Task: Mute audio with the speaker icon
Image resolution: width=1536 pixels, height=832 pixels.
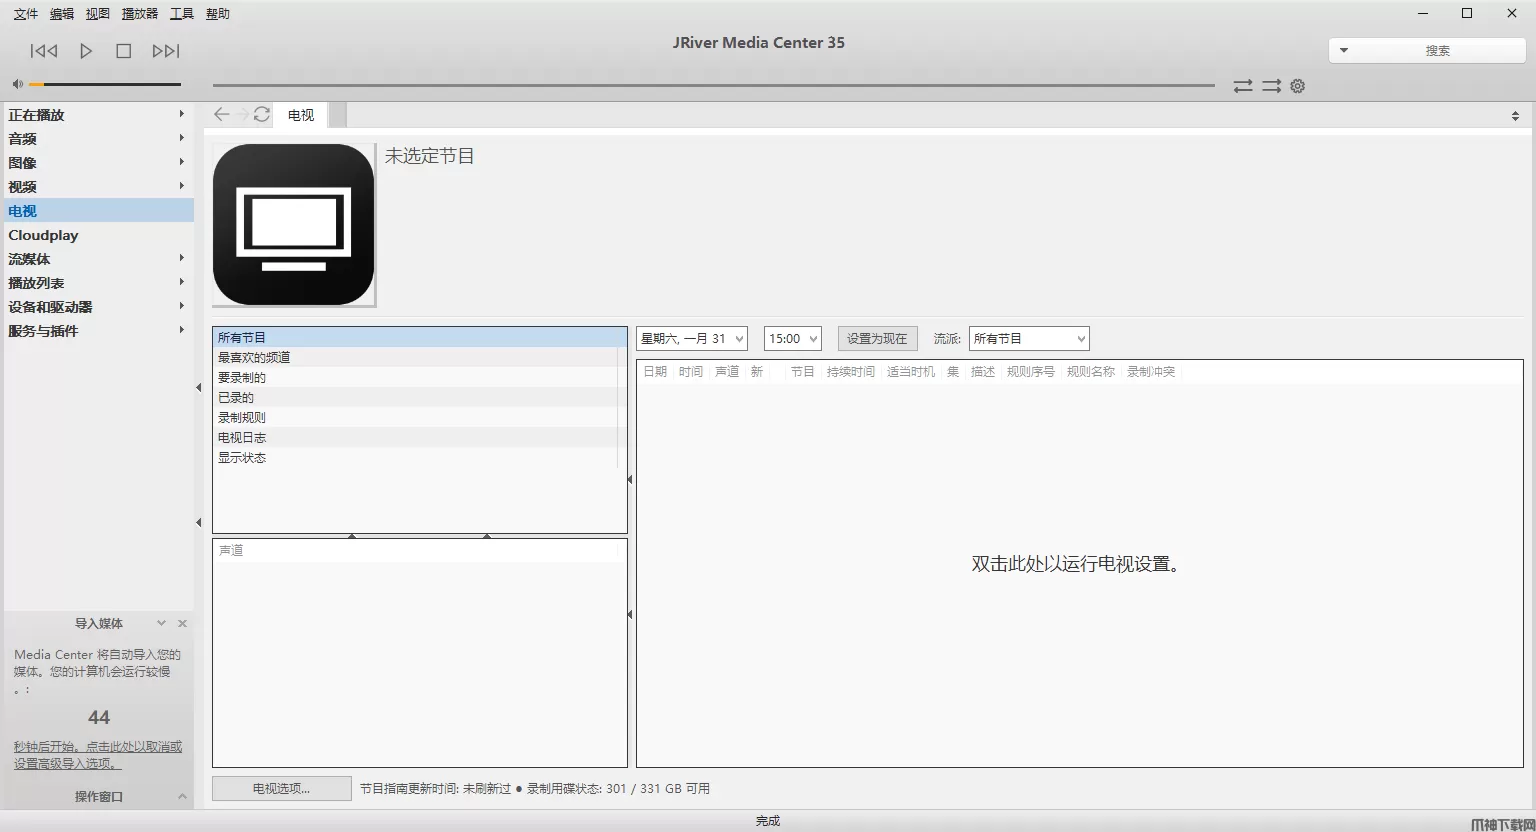Action: (x=17, y=85)
